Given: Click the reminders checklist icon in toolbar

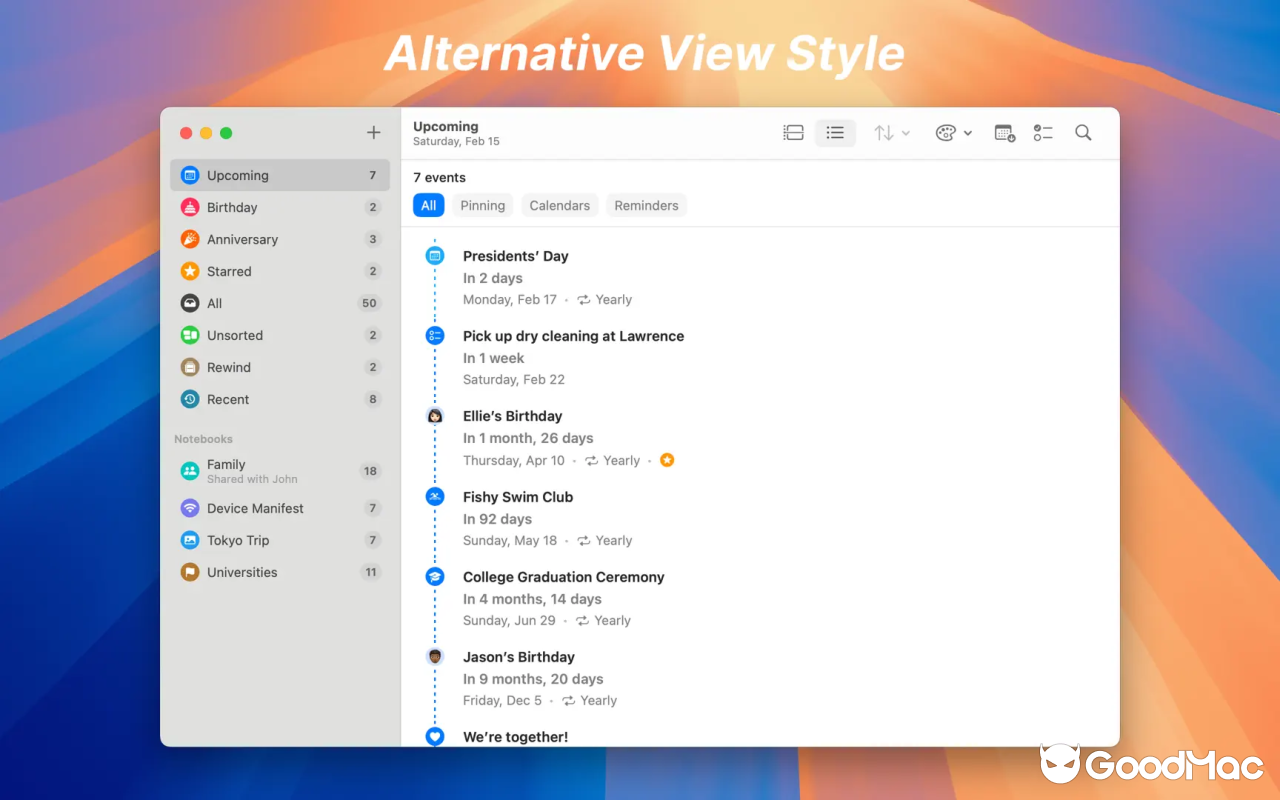Looking at the screenshot, I should (x=1043, y=132).
